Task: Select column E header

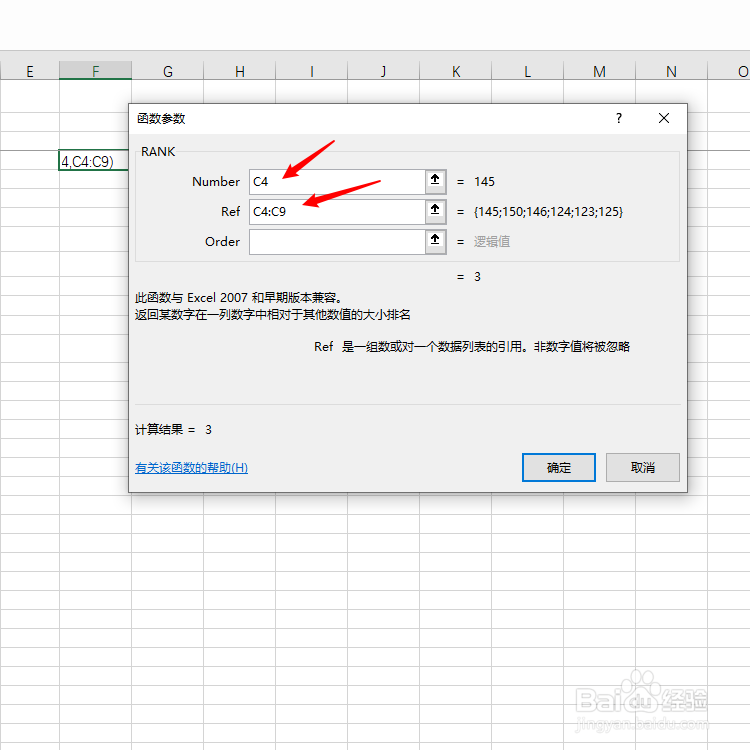Action: [x=30, y=71]
